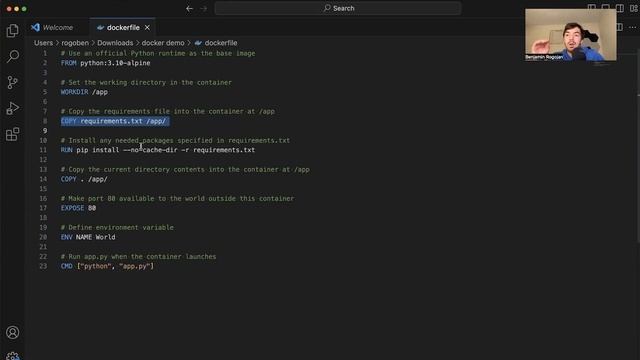
Task: Click the Define environment variable comment
Action: [117, 227]
